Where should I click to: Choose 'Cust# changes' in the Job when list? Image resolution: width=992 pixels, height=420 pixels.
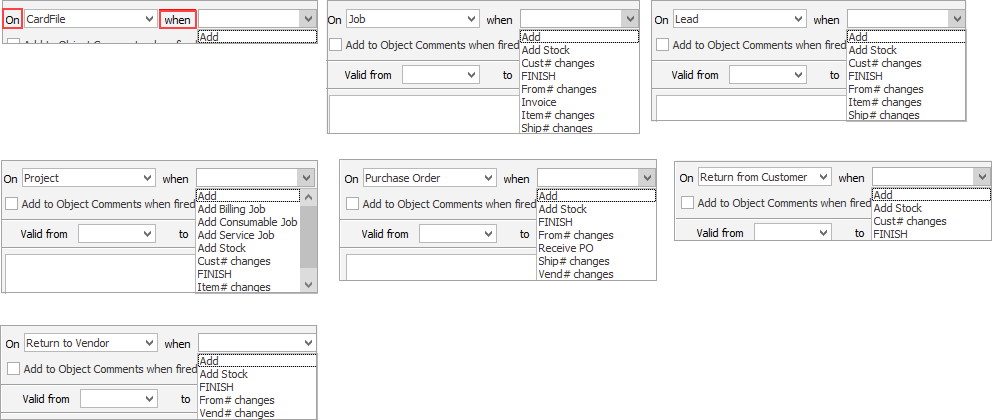click(x=579, y=63)
